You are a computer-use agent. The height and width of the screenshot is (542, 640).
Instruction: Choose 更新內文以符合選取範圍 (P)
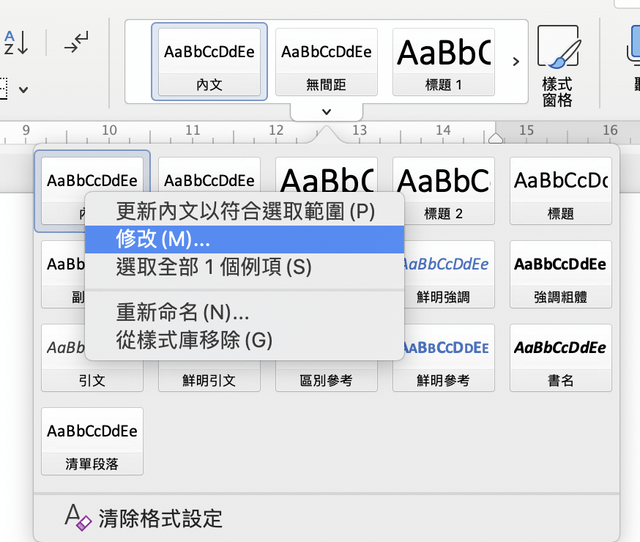click(x=244, y=211)
